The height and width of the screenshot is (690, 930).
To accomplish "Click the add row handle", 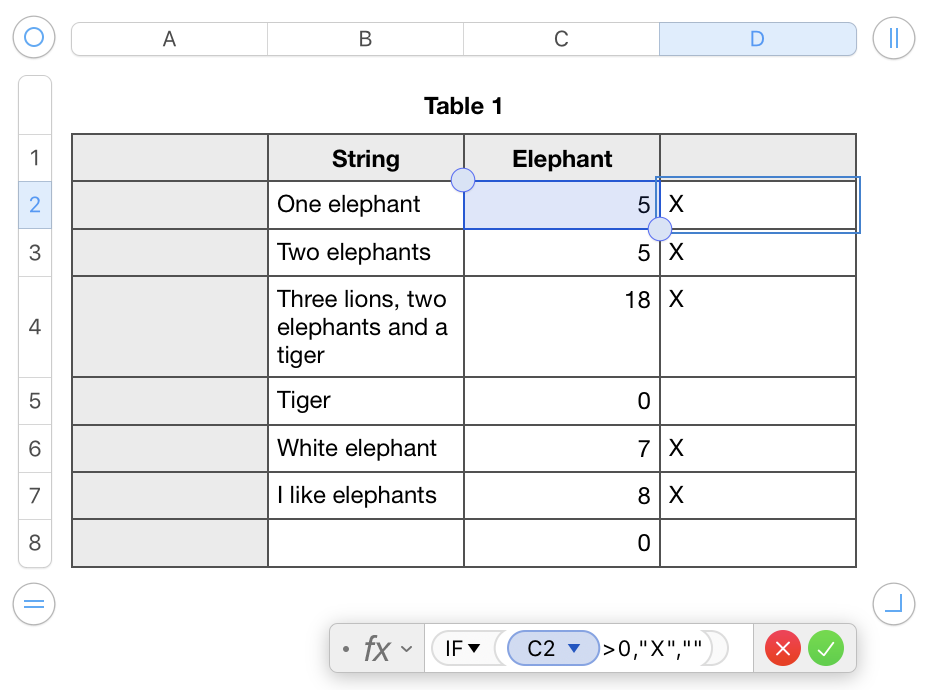I will click(x=34, y=603).
